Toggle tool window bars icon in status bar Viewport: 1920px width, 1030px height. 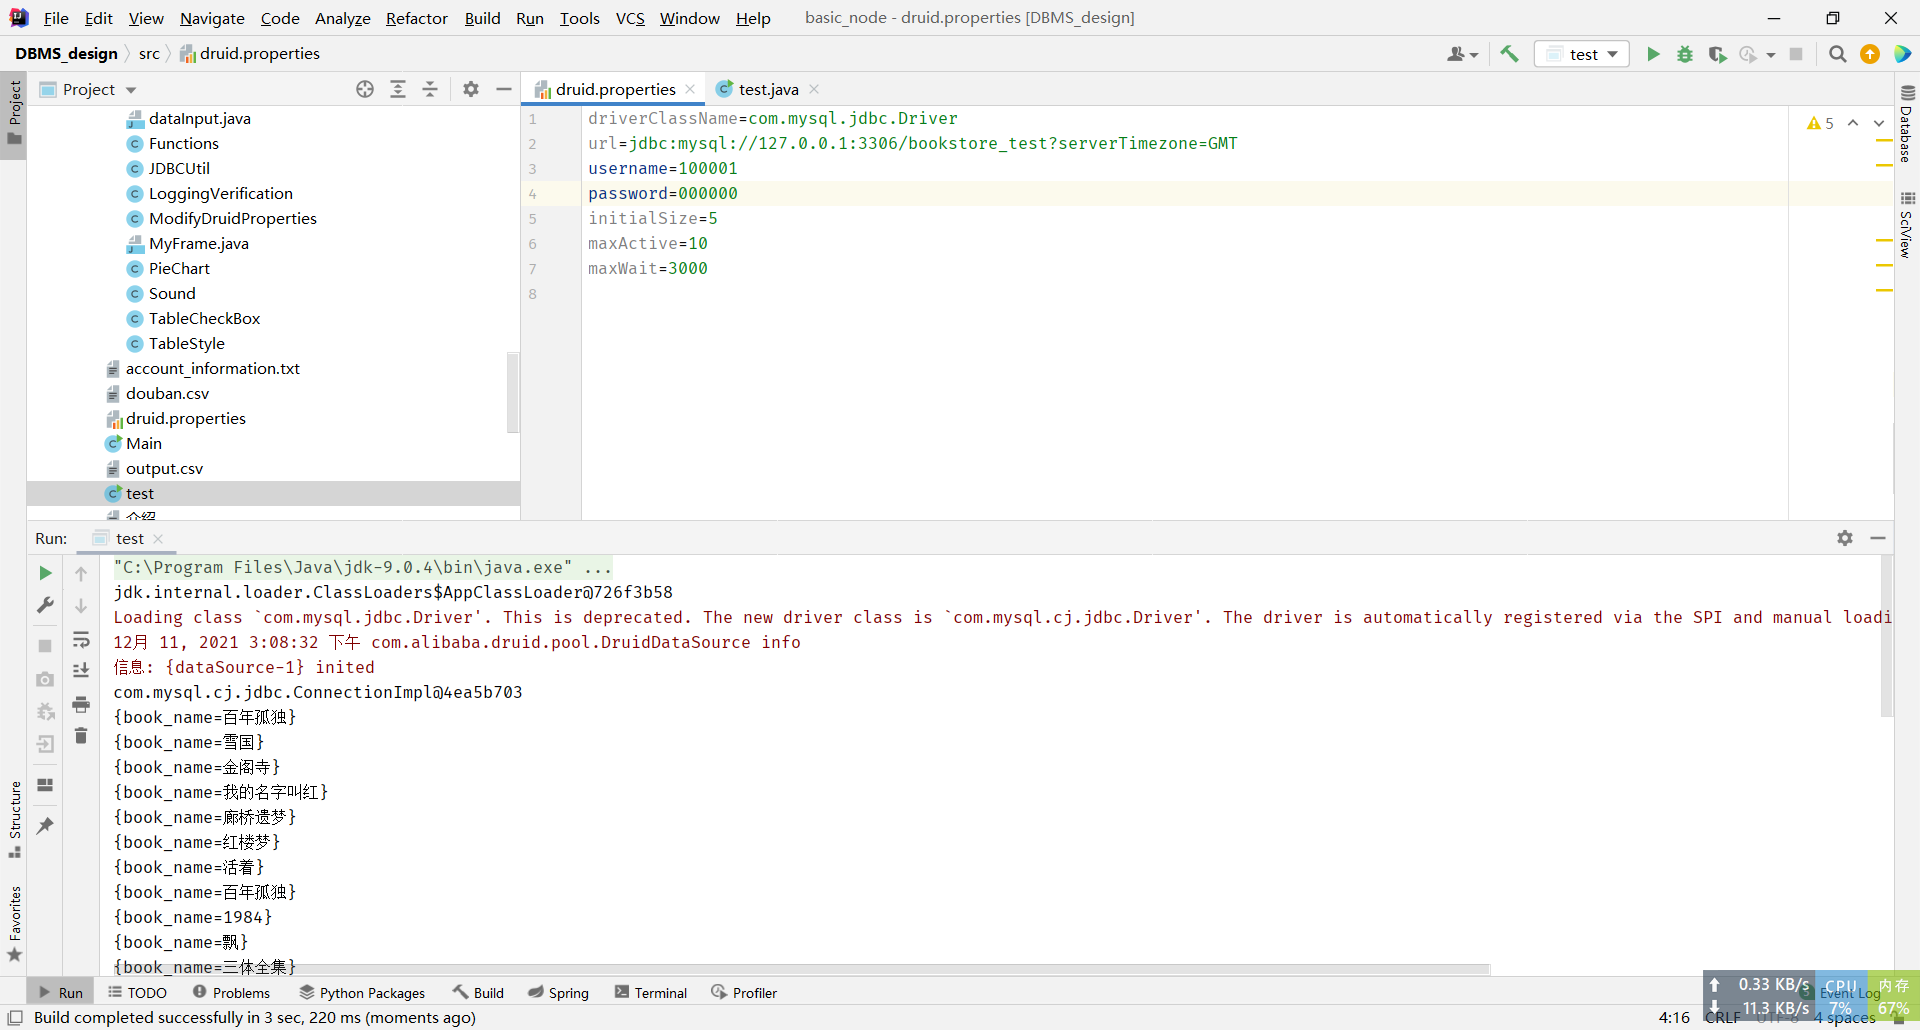click(x=15, y=1017)
